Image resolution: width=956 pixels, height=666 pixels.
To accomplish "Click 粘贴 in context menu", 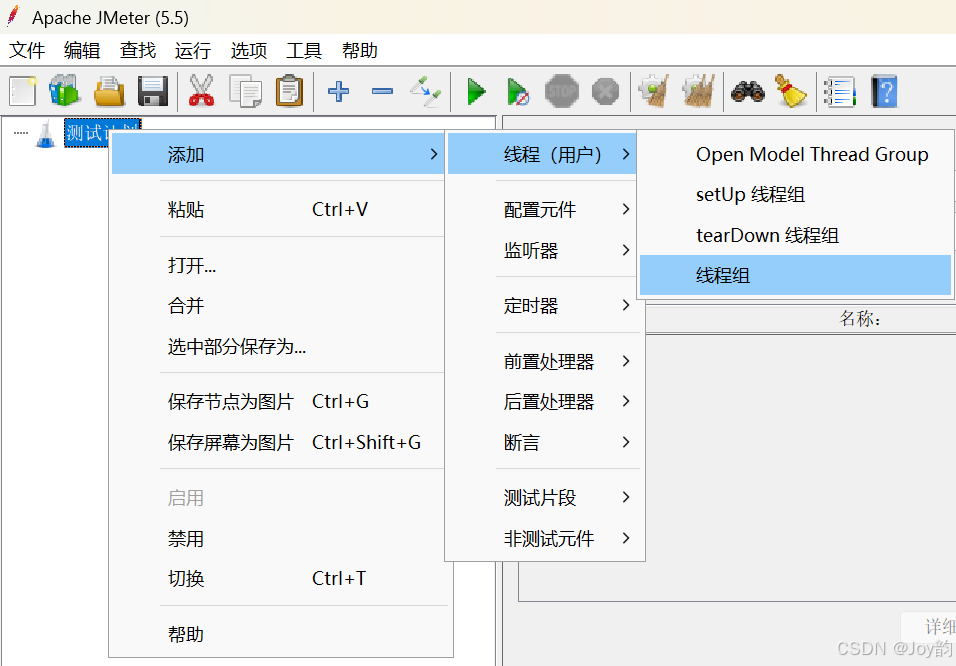I will click(278, 210).
